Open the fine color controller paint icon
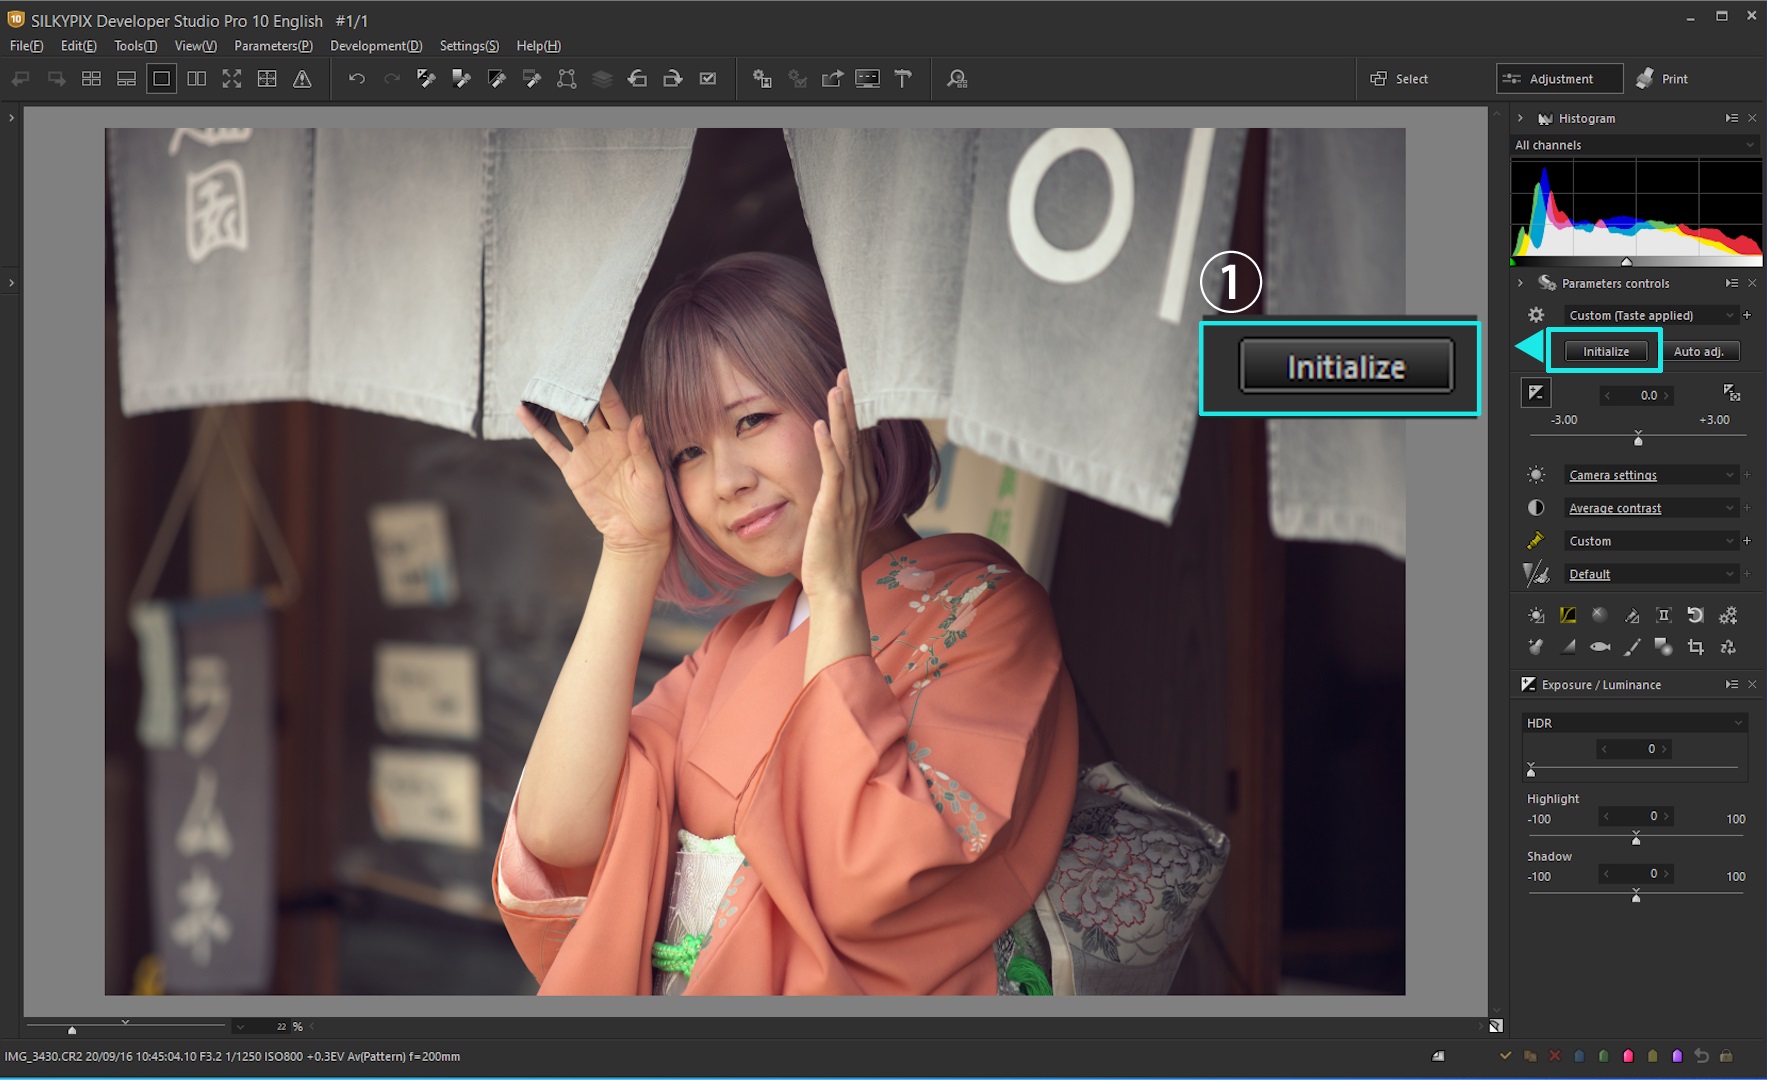The width and height of the screenshot is (1767, 1080). tap(1632, 615)
